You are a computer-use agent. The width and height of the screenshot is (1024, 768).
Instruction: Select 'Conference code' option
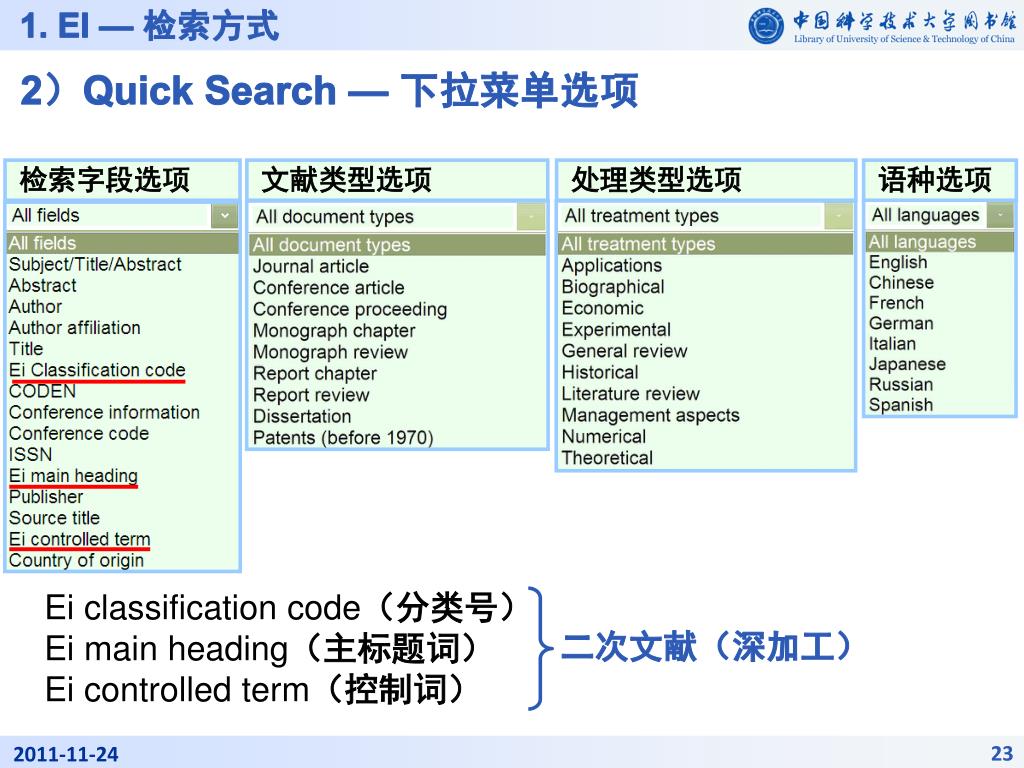[79, 434]
